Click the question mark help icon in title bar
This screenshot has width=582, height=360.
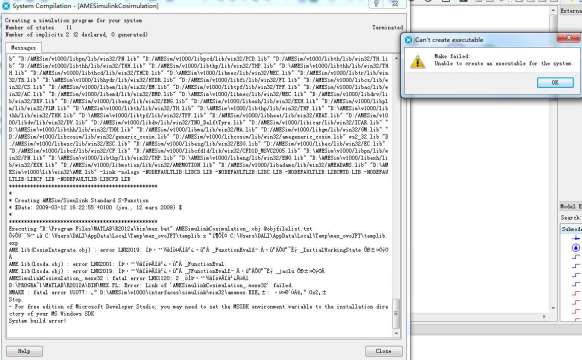377,4
